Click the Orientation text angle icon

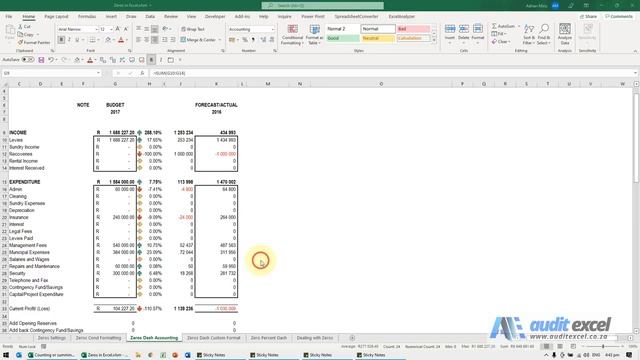click(165, 29)
